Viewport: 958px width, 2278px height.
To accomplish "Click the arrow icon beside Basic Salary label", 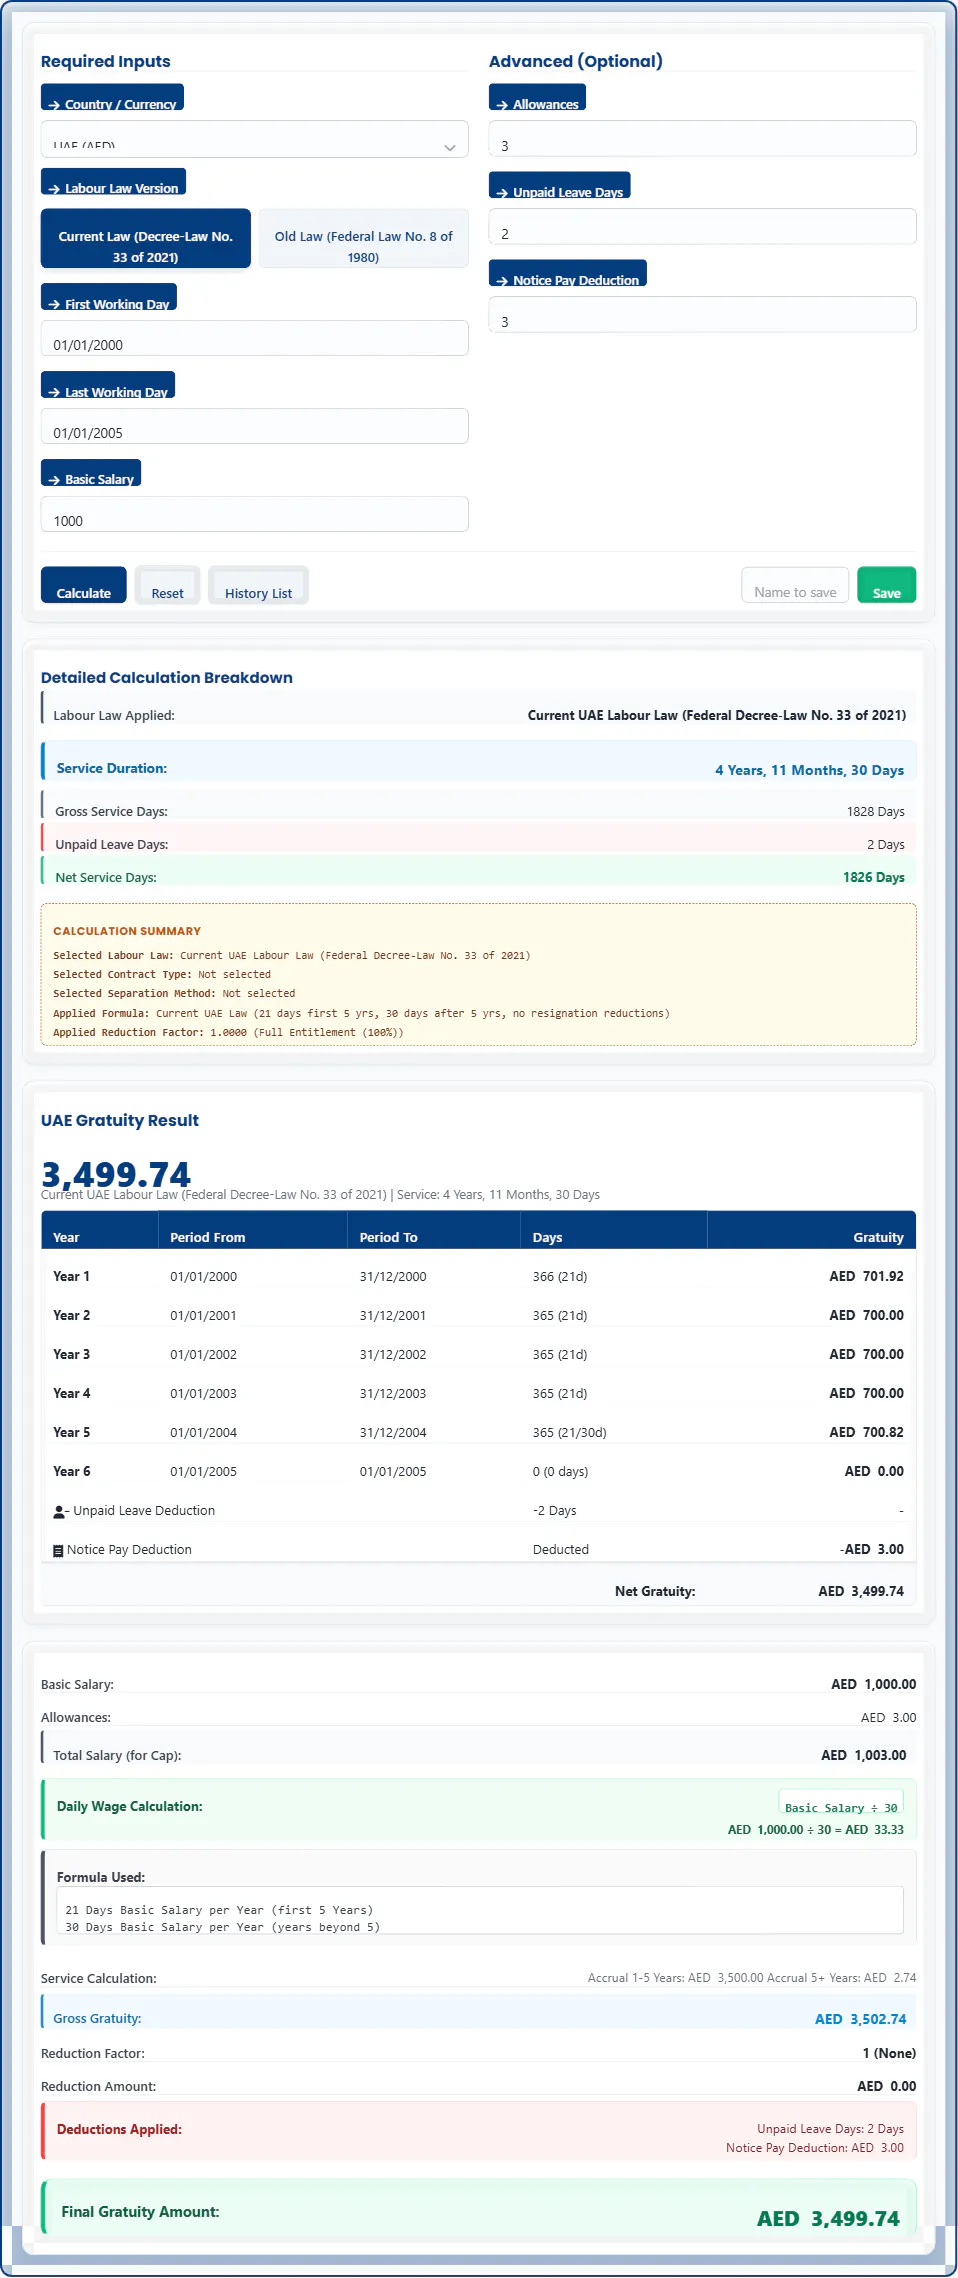I will [x=54, y=480].
